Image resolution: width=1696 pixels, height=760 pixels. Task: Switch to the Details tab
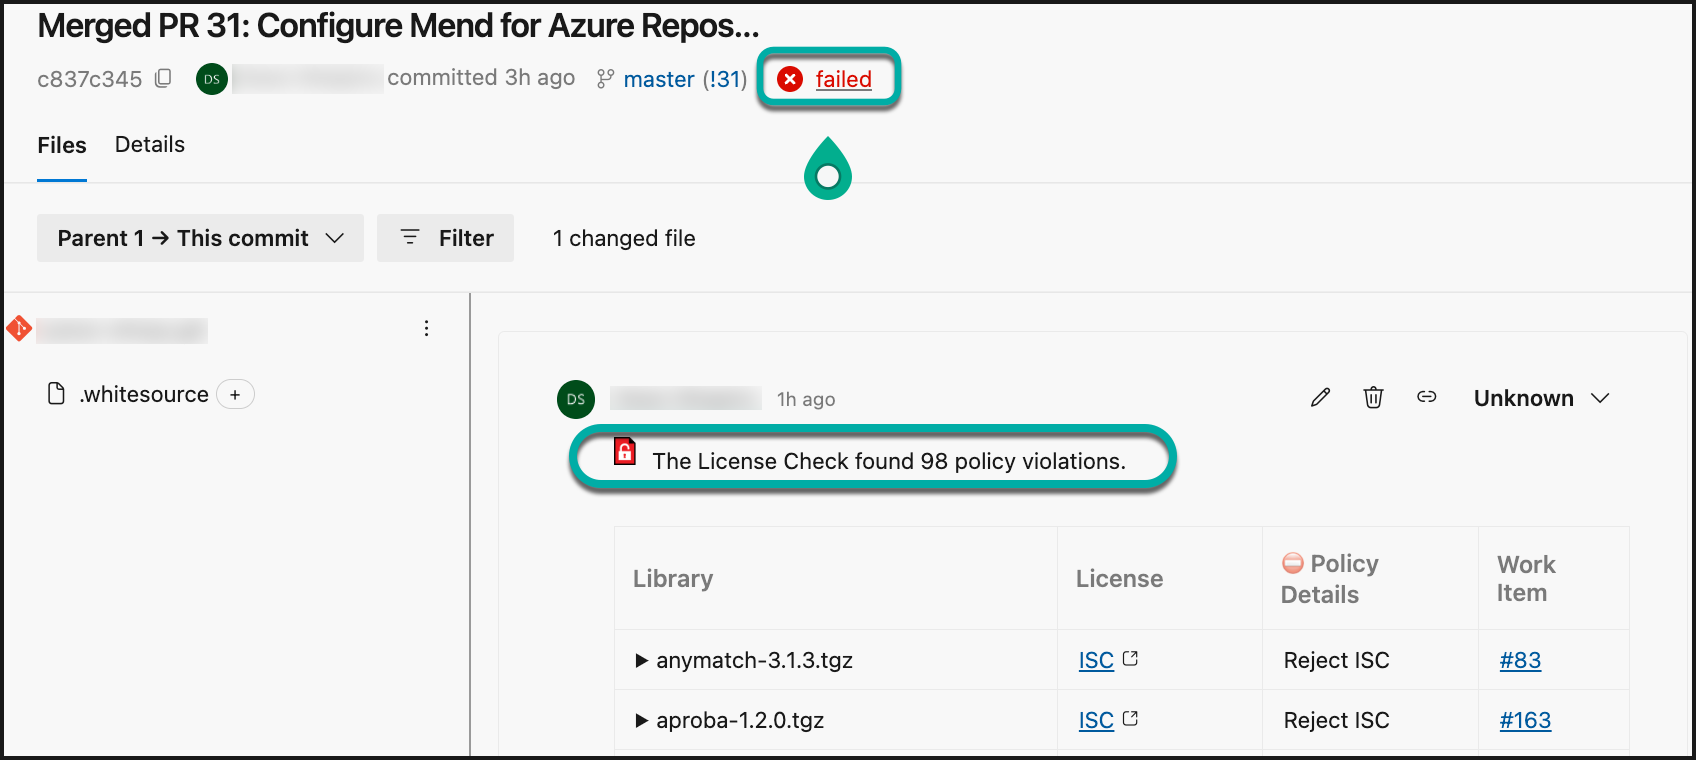(x=150, y=145)
